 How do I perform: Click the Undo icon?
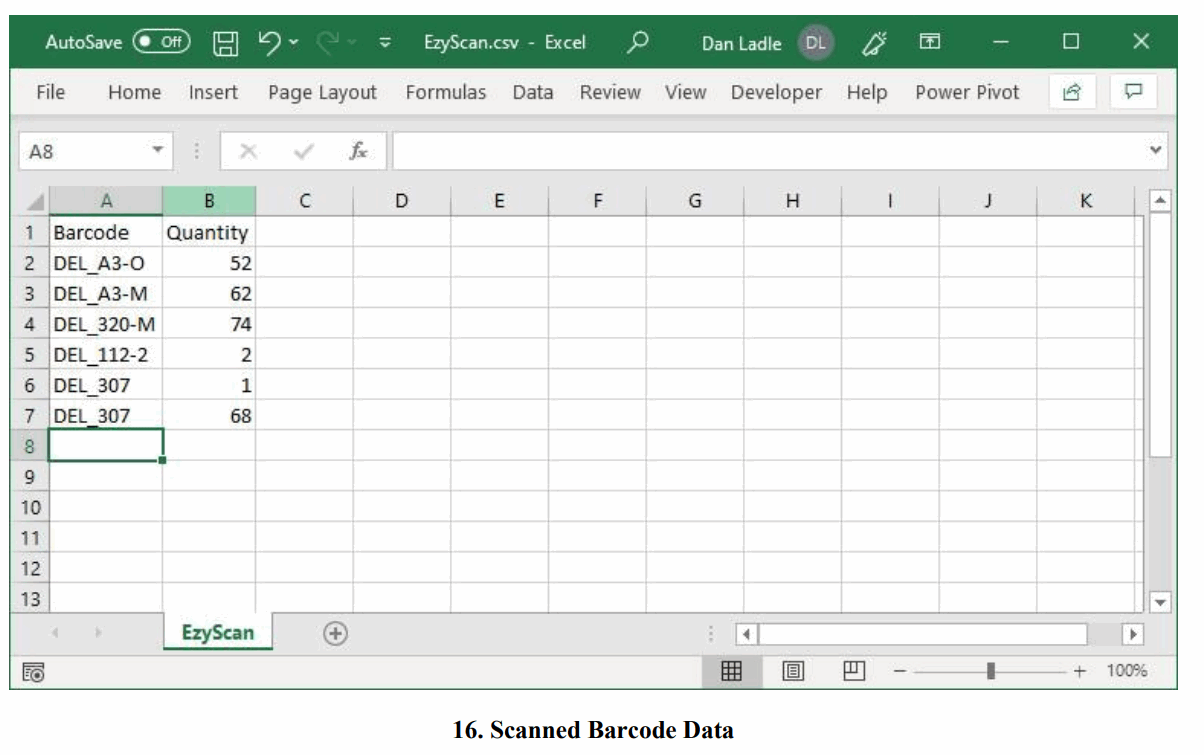point(270,42)
